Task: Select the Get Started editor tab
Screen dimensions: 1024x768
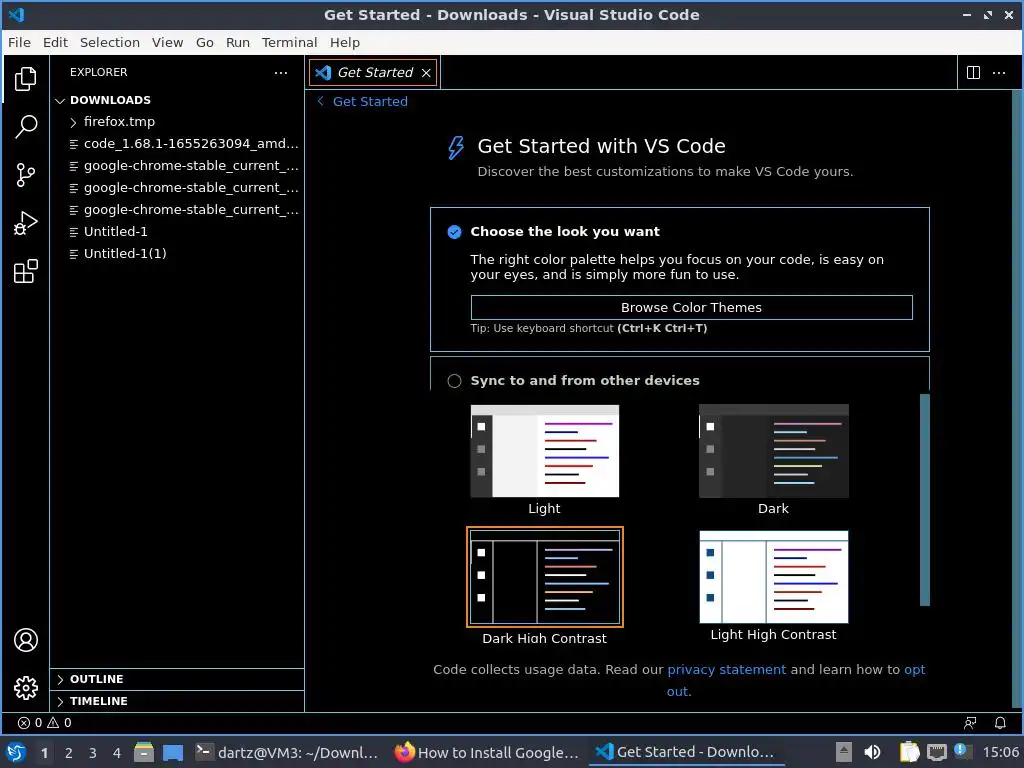Action: [375, 72]
